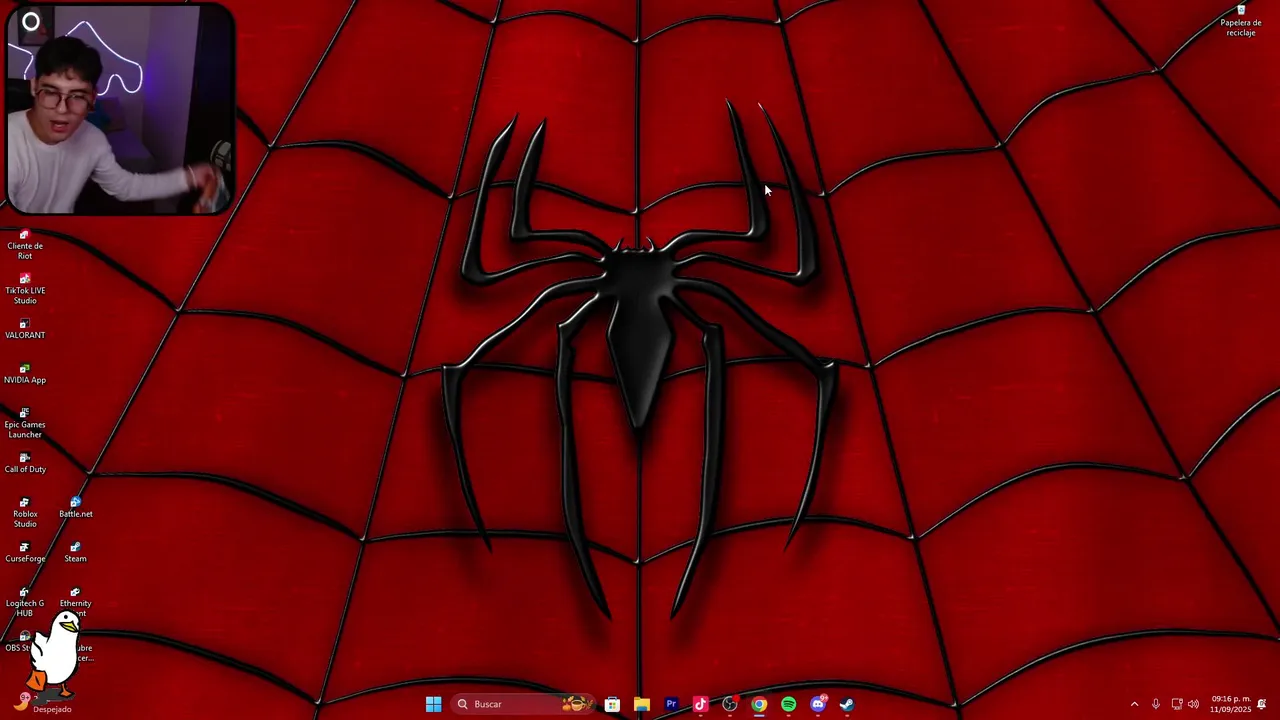Select the Epic Games Launcher desktop icon

click(25, 424)
